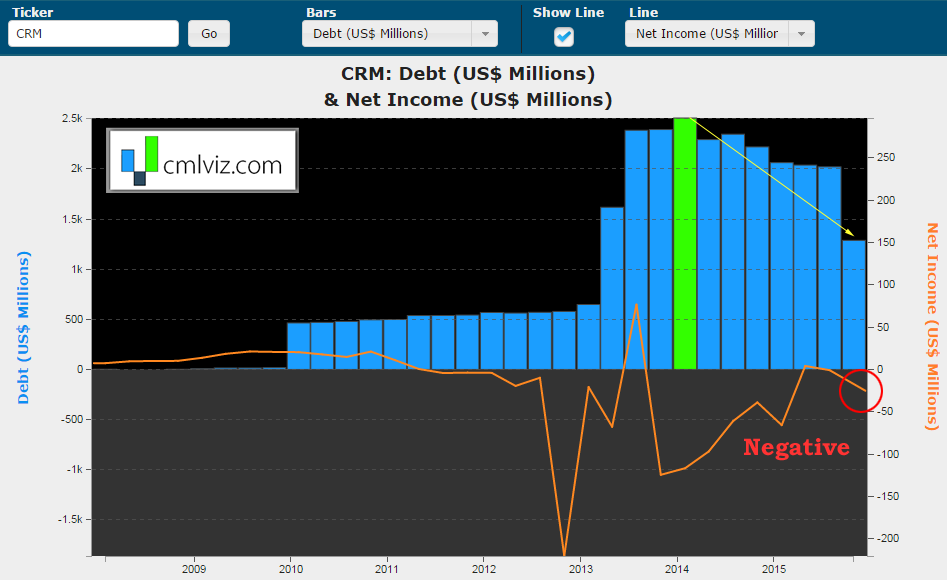Image resolution: width=947 pixels, height=580 pixels.
Task: Click the "2014" year label
Action: 677,569
